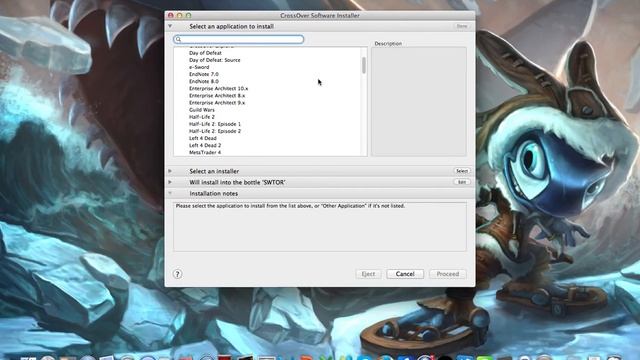Collapse the 'Select an application to install' section
This screenshot has height=360, width=640.
pos(170,26)
